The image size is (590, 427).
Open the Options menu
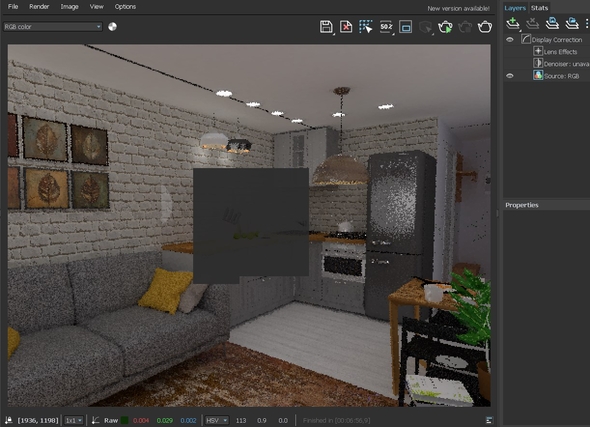[x=125, y=7]
